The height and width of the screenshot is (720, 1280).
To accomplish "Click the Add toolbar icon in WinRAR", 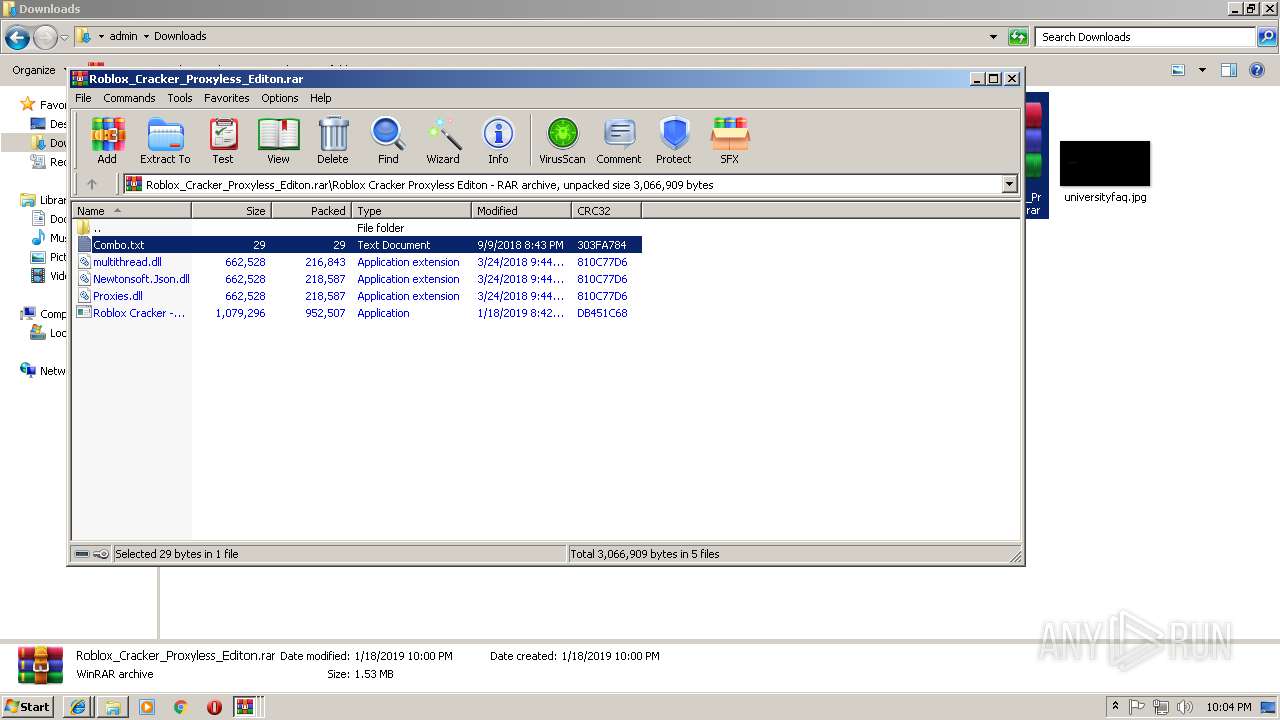I will (107, 141).
